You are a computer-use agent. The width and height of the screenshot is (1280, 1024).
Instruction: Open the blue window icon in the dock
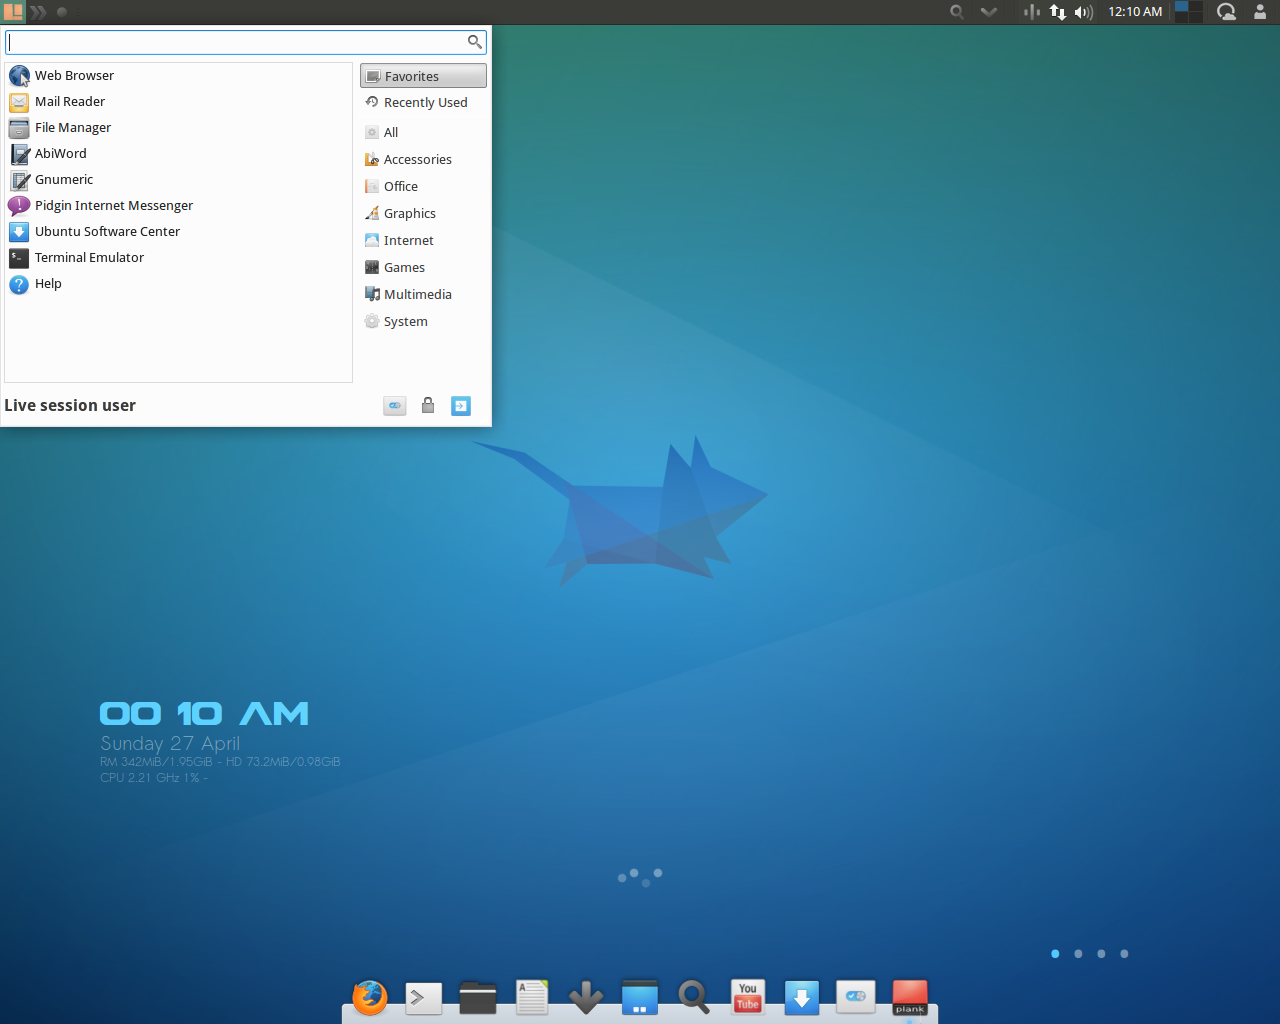640,997
